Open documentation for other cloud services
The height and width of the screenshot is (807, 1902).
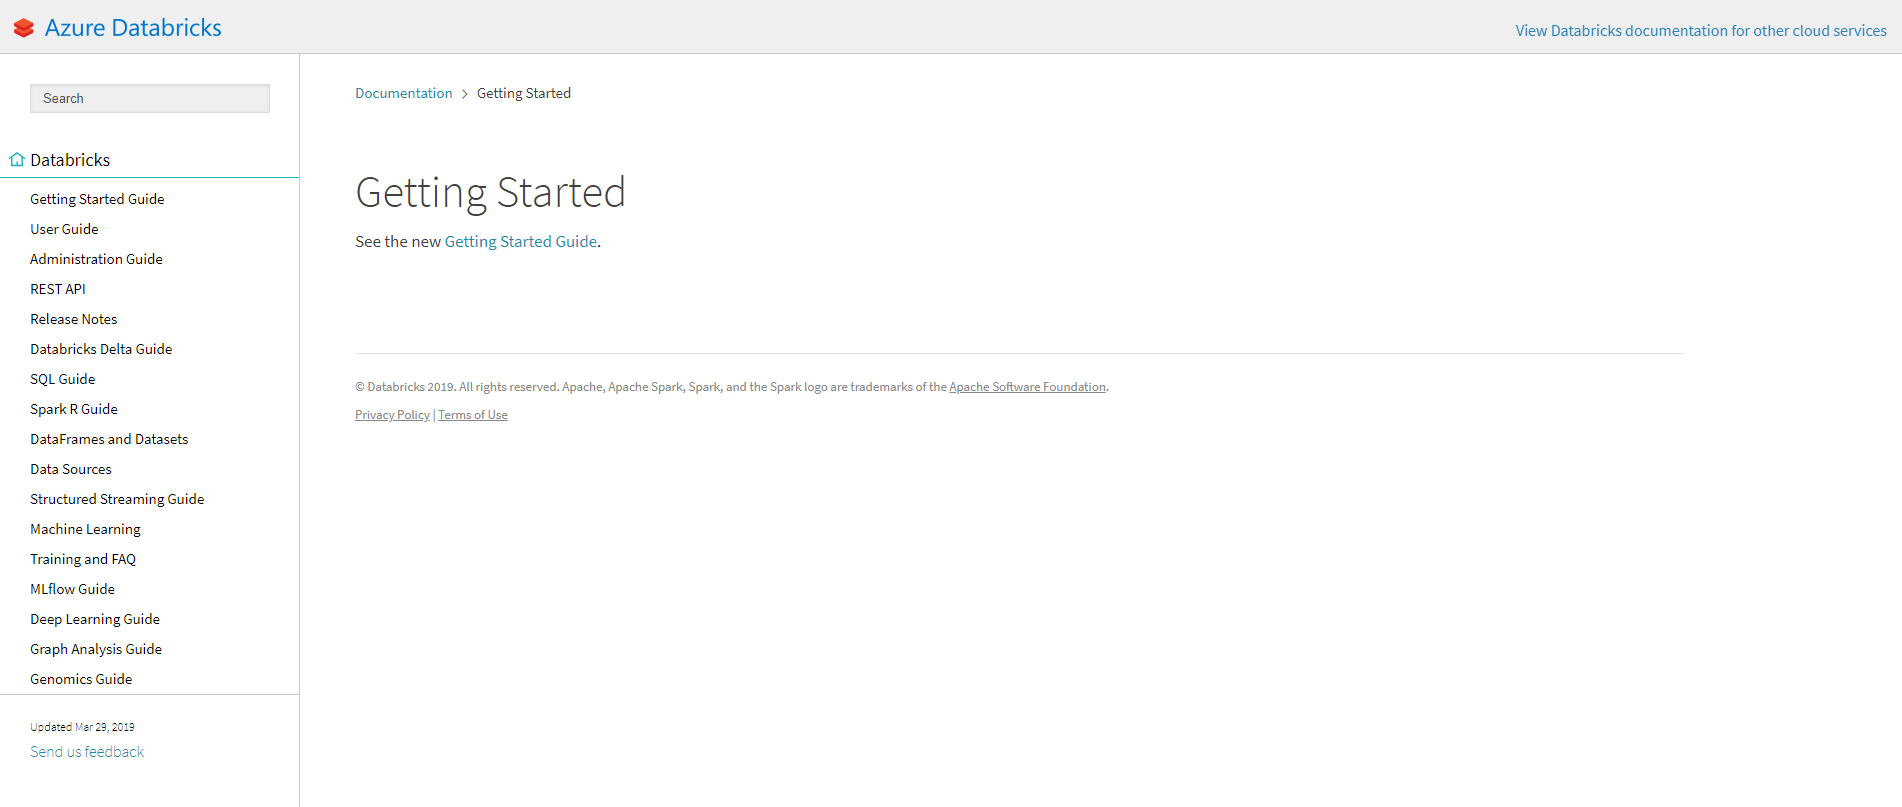pos(1701,31)
